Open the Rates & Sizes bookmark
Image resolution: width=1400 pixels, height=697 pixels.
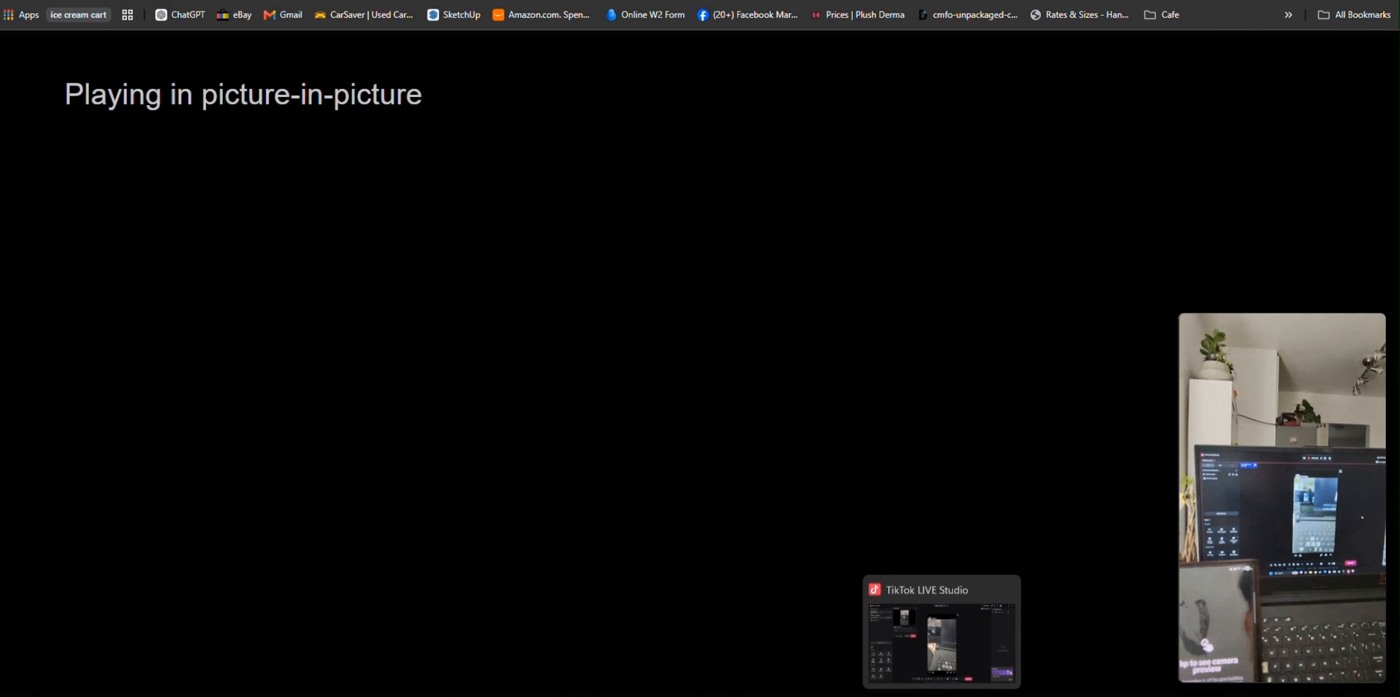[x=1080, y=15]
